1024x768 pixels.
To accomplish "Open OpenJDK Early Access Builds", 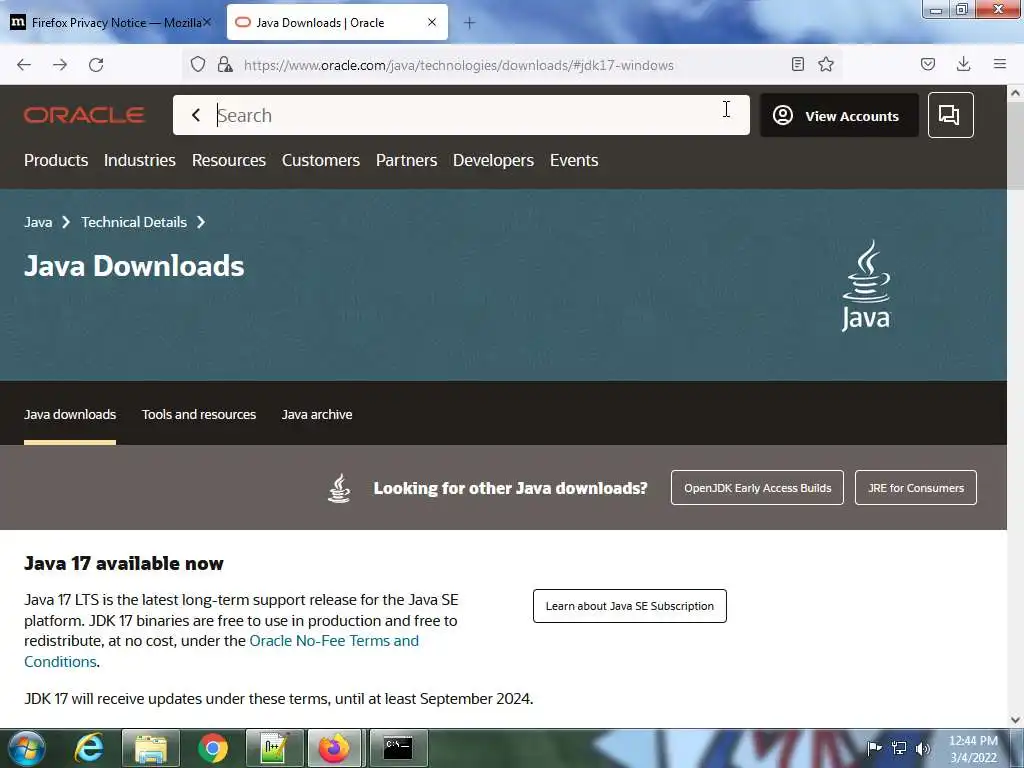I will point(758,488).
